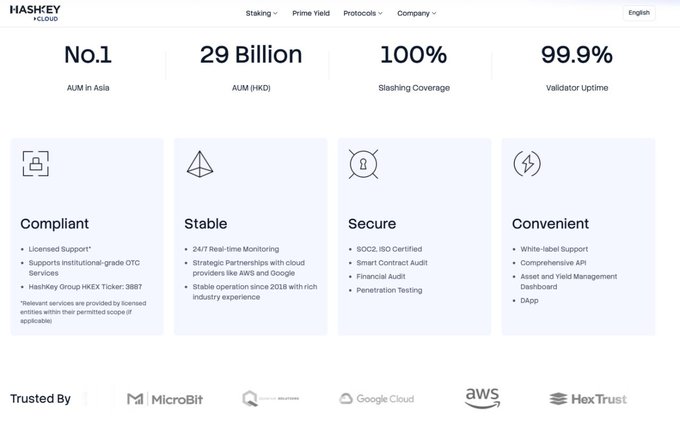Image resolution: width=680 pixels, height=434 pixels.
Task: Open the Staking dropdown menu
Action: tap(262, 13)
